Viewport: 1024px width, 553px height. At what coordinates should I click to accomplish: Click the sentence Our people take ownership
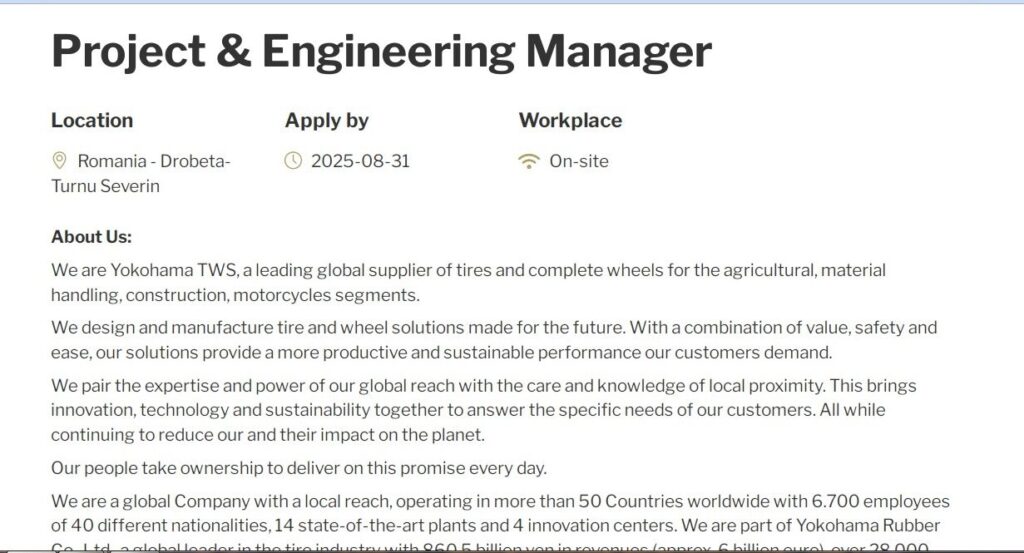point(298,468)
